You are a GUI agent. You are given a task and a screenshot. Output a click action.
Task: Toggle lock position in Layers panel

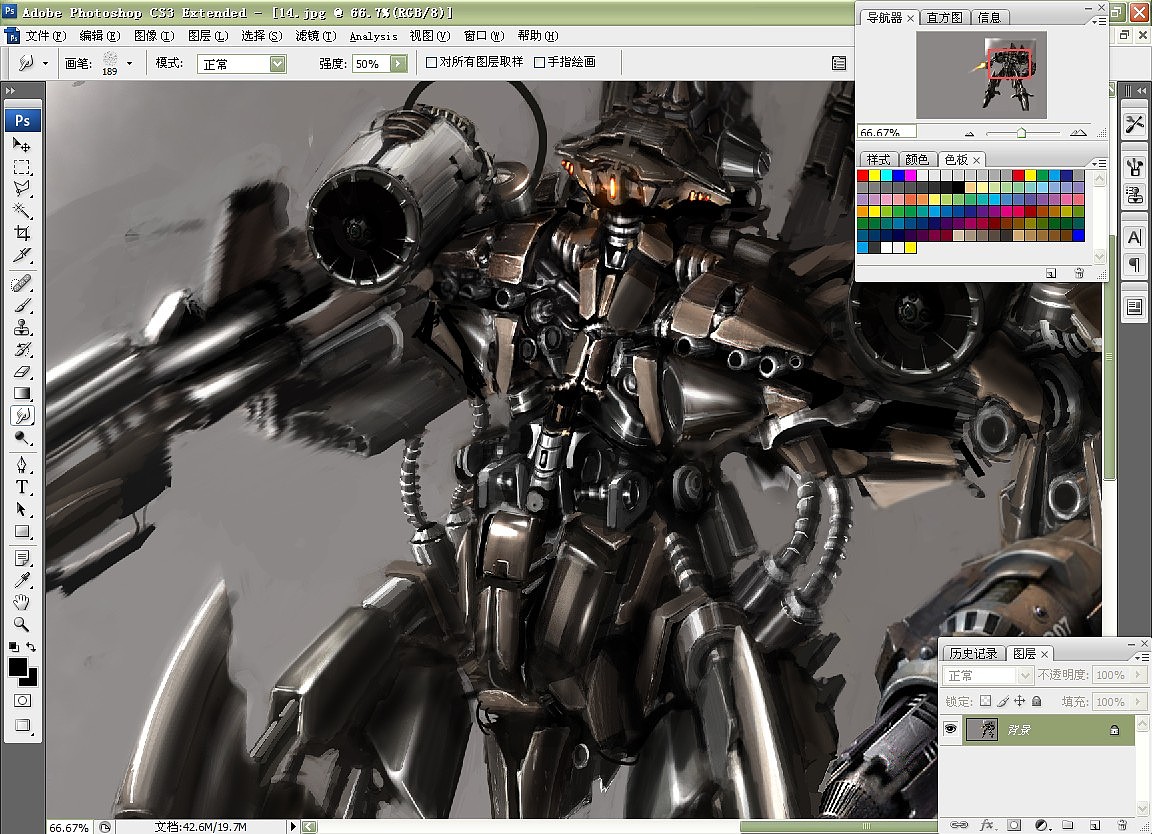click(x=1019, y=701)
